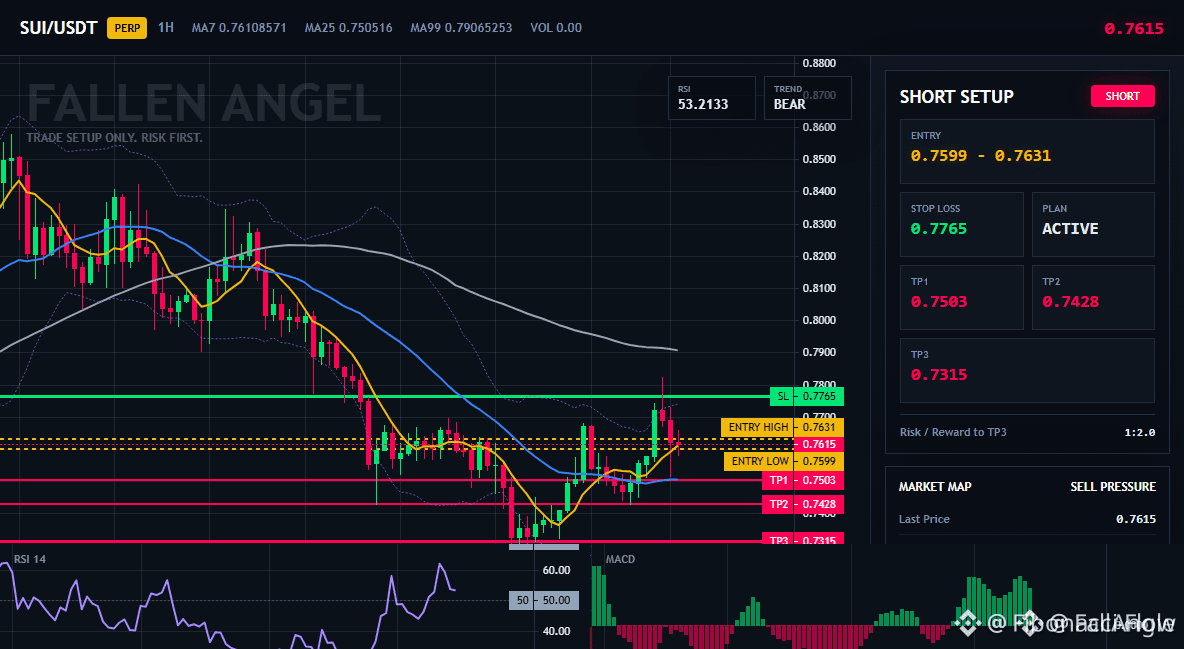The image size is (1184, 649).
Task: Click the red SHORT badge
Action: [x=1122, y=96]
